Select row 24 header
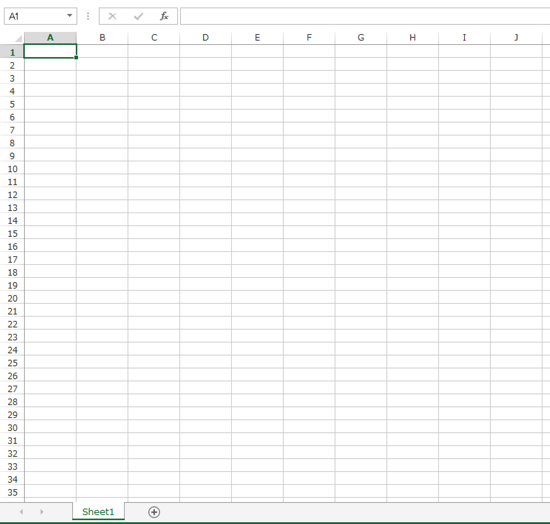This screenshot has width=550, height=524. (x=12, y=350)
